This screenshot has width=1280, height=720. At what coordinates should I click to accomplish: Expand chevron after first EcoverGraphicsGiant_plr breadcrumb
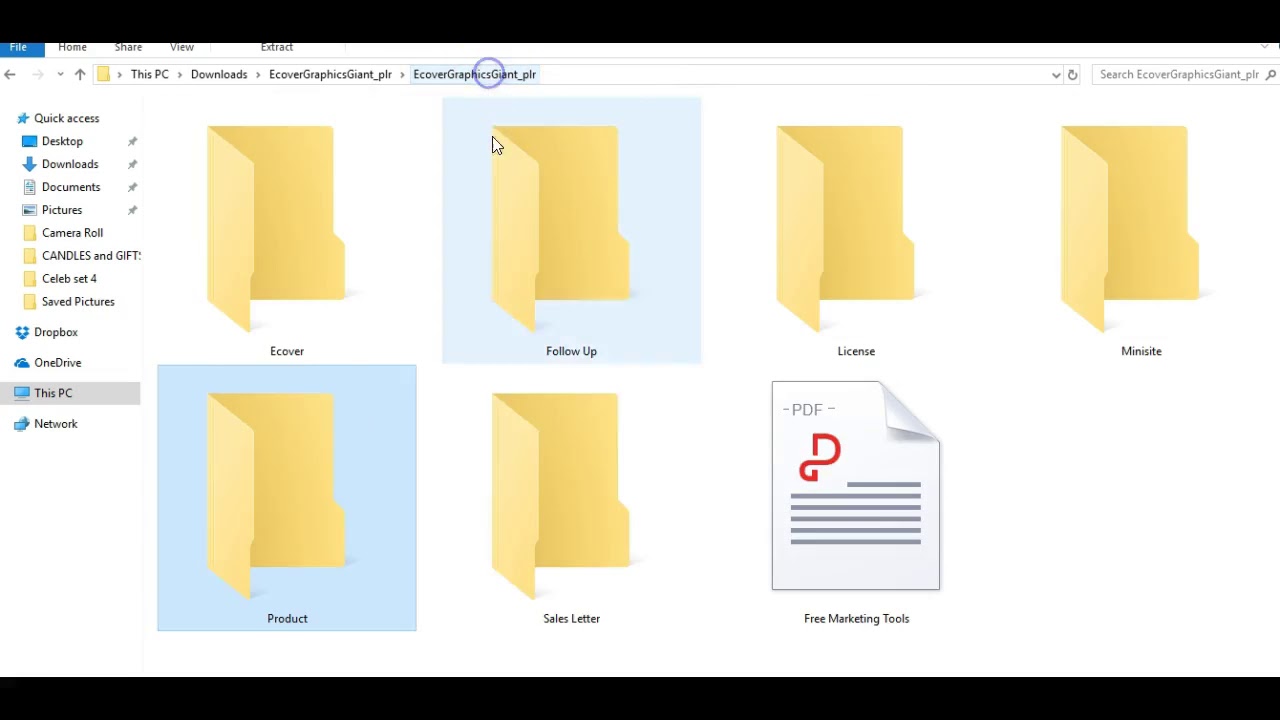click(x=402, y=74)
